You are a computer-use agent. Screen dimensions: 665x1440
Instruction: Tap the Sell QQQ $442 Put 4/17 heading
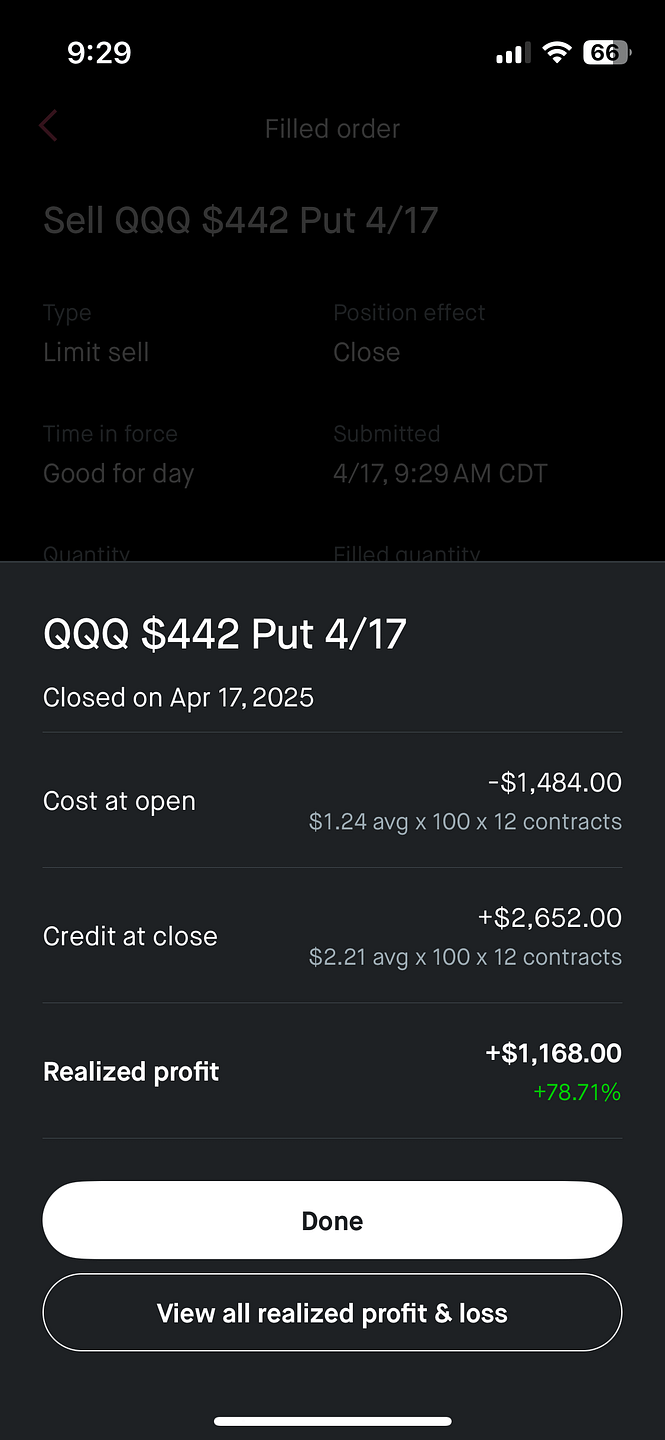tap(241, 220)
